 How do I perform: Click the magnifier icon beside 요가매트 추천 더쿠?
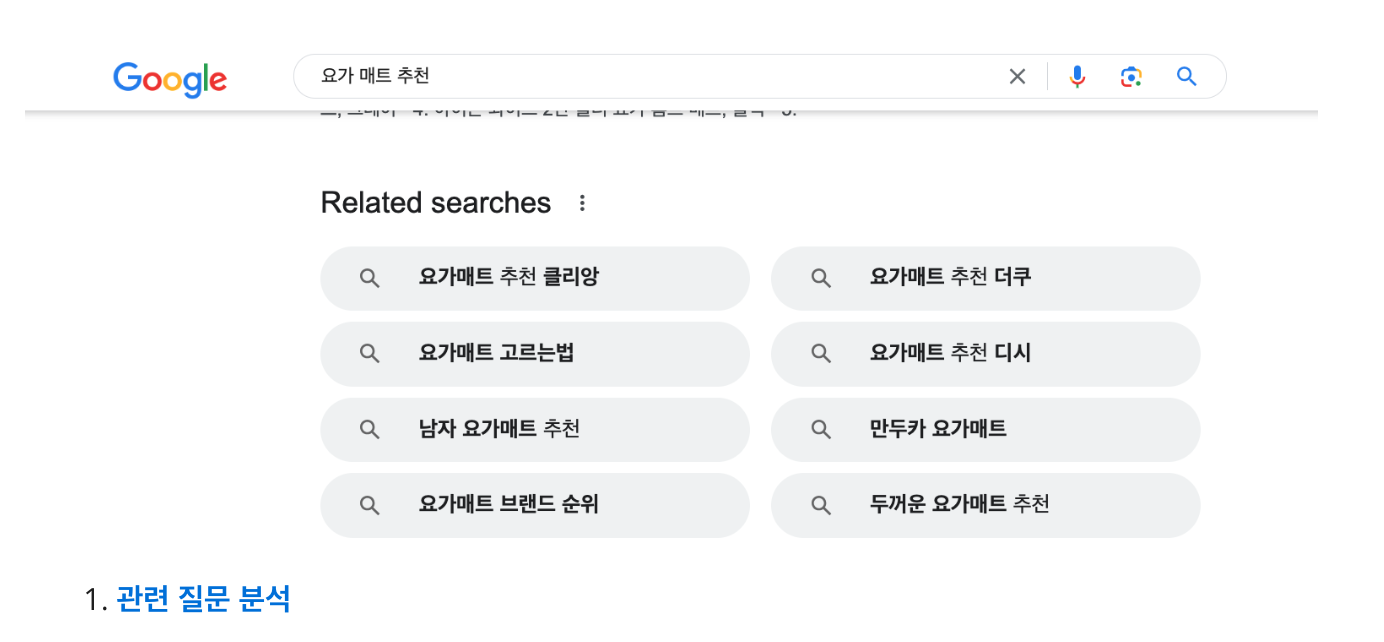[x=820, y=278]
